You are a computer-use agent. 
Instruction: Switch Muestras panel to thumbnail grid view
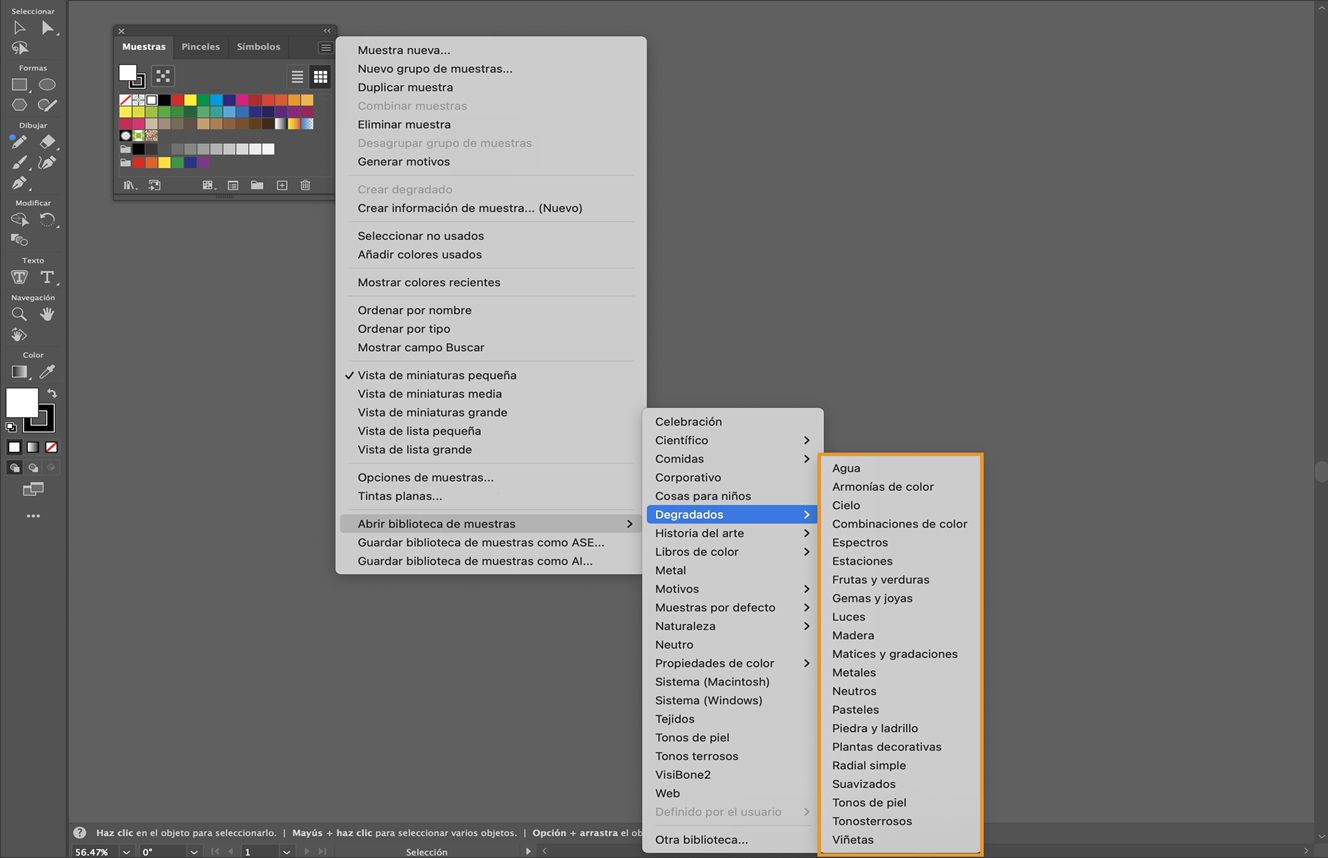point(320,76)
